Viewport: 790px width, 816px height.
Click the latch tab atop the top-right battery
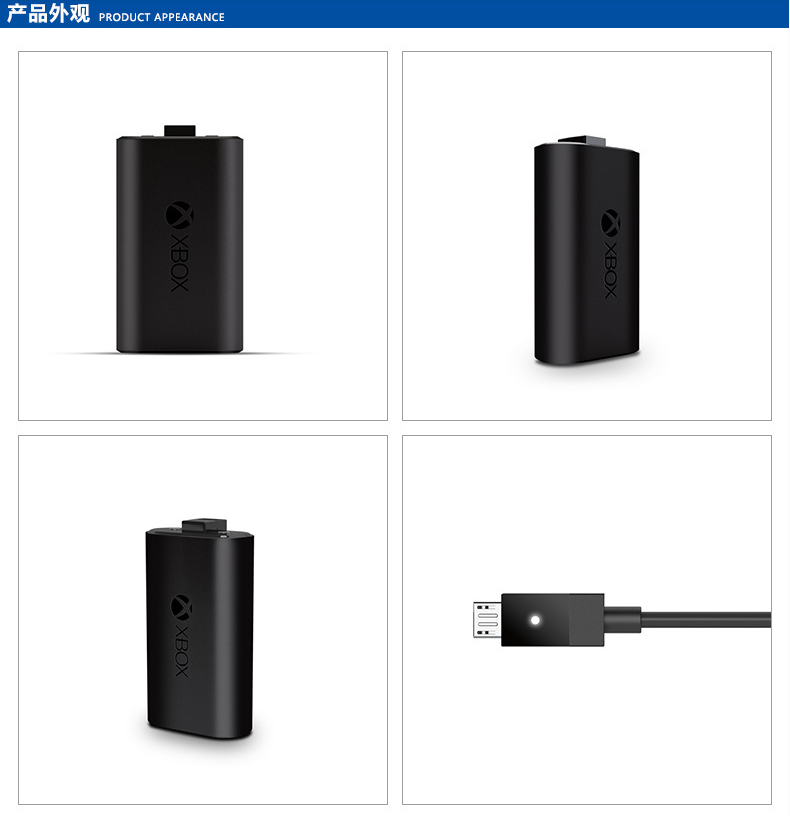point(582,141)
